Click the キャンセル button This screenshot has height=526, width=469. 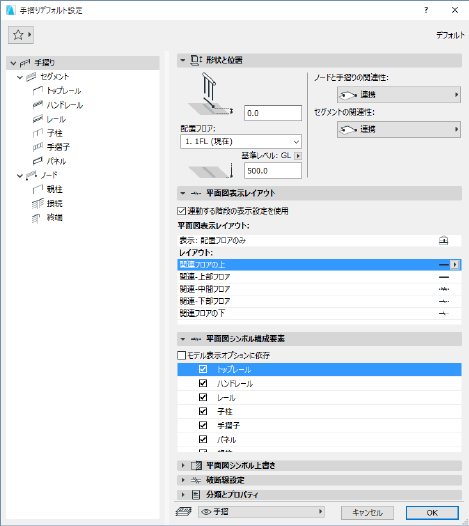click(x=367, y=513)
